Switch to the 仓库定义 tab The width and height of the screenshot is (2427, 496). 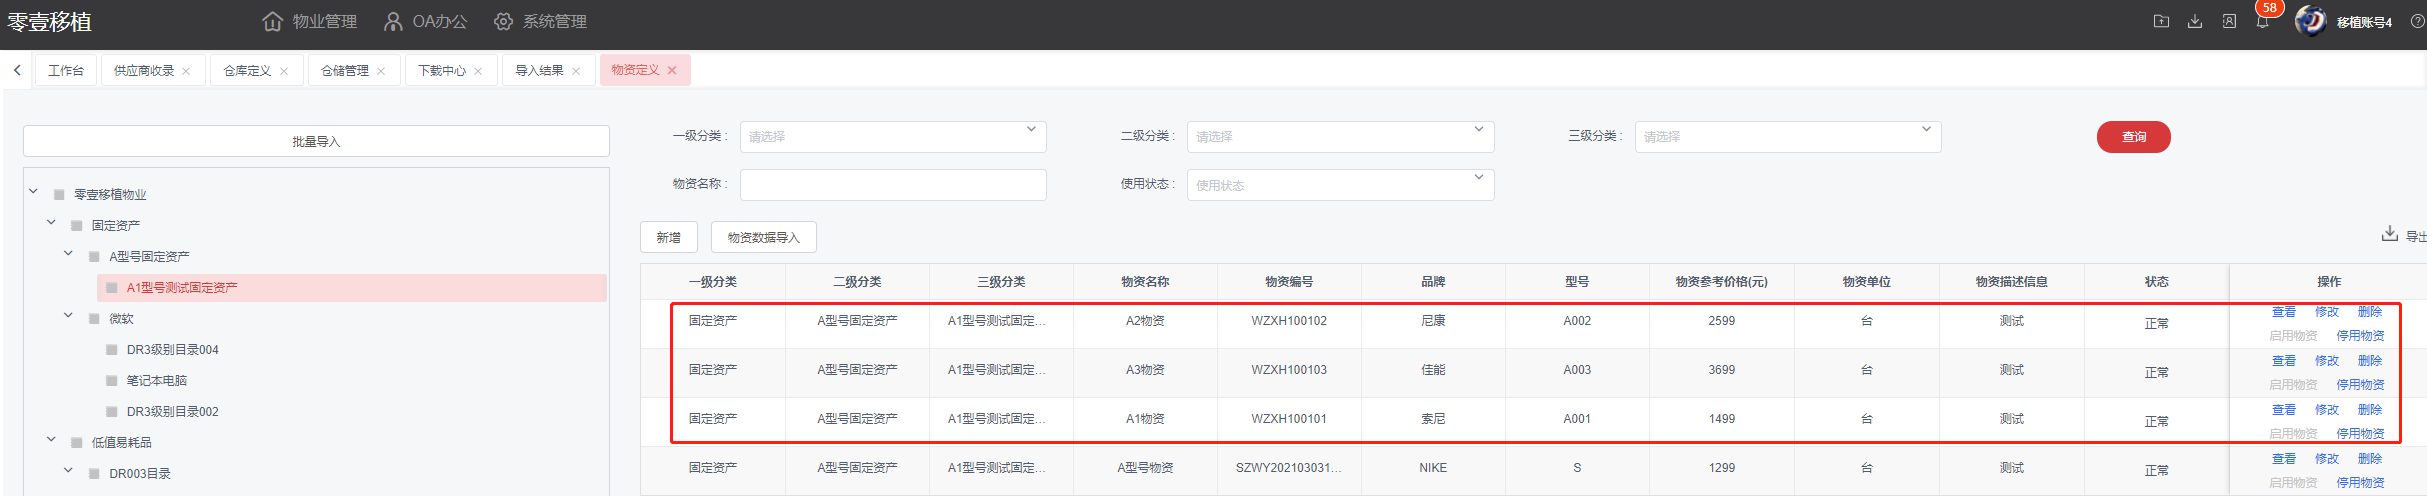pyautogui.click(x=247, y=71)
